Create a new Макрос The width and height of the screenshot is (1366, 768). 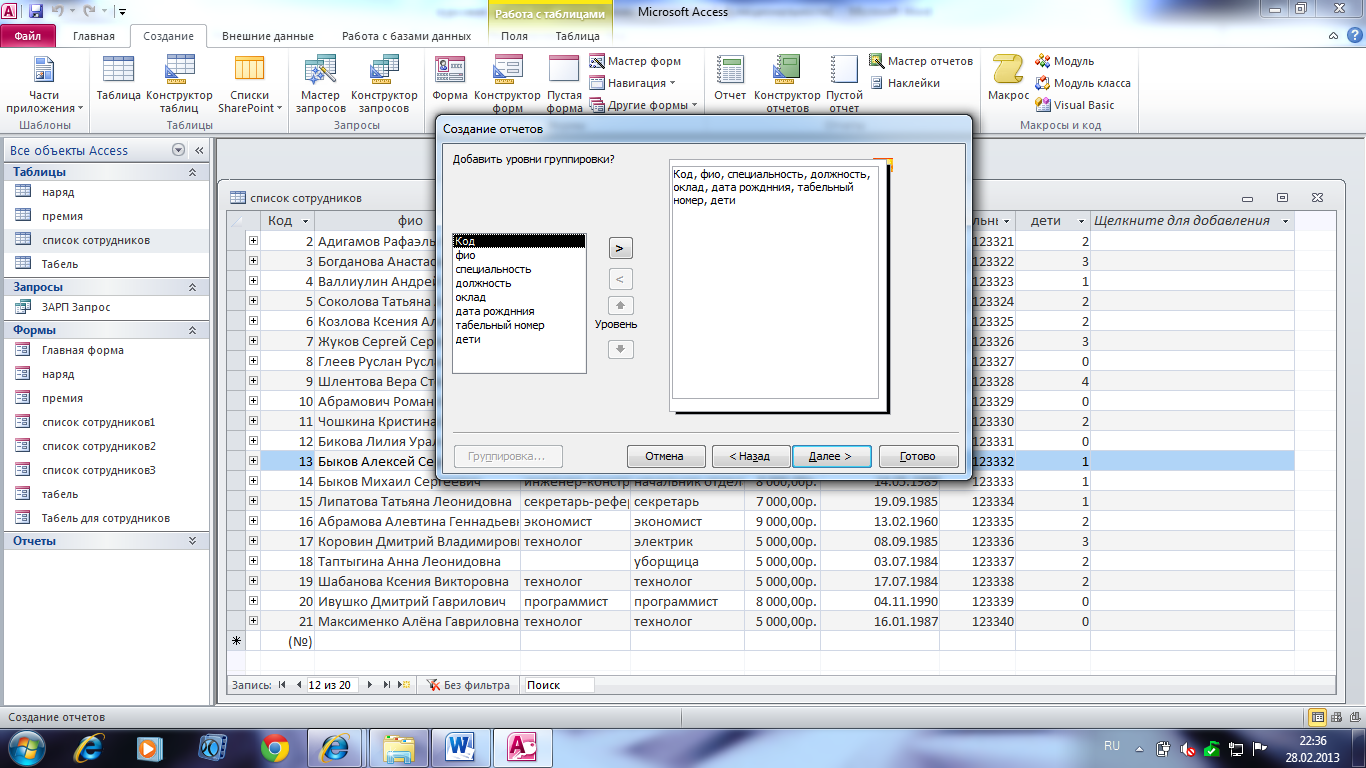pos(1008,80)
